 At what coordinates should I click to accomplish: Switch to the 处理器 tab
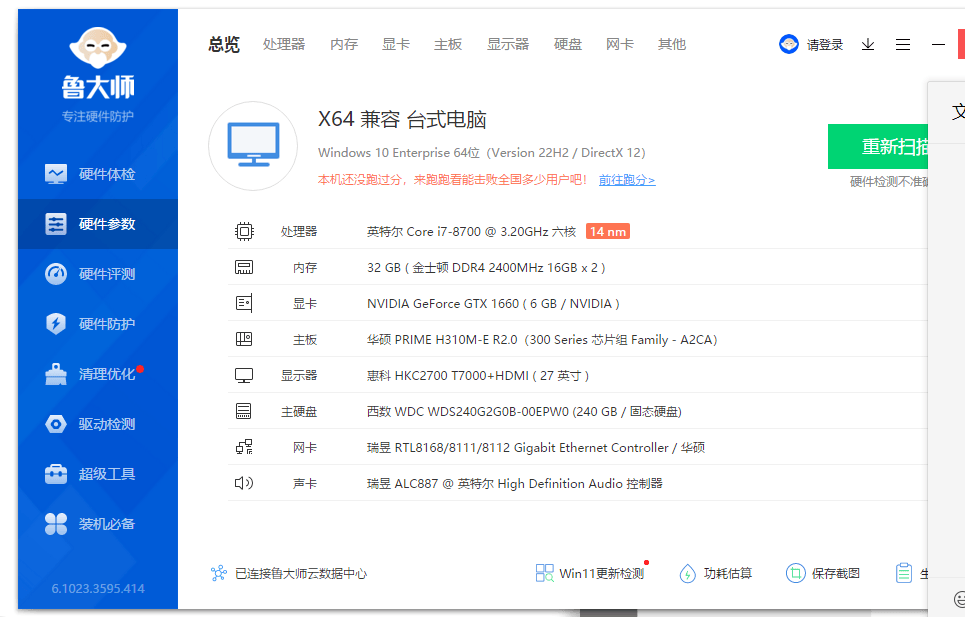[x=284, y=44]
